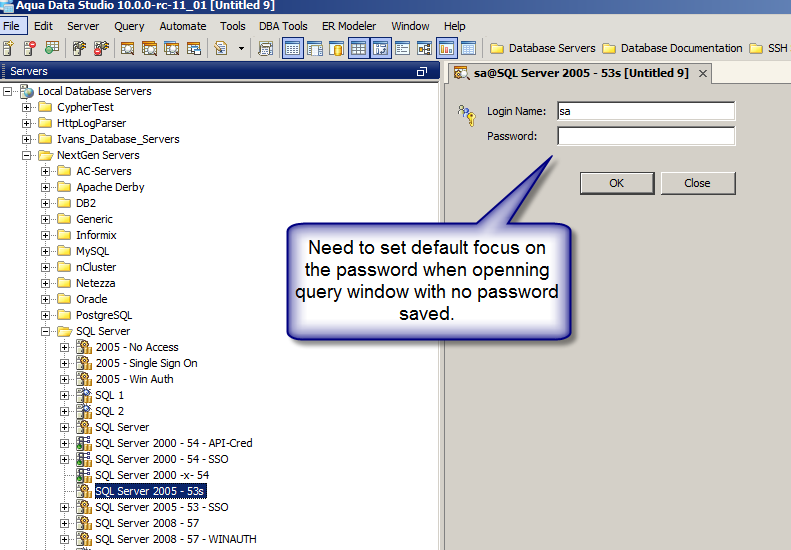The width and height of the screenshot is (791, 550).
Task: Expand the AC-Servers folder
Action: point(46,172)
